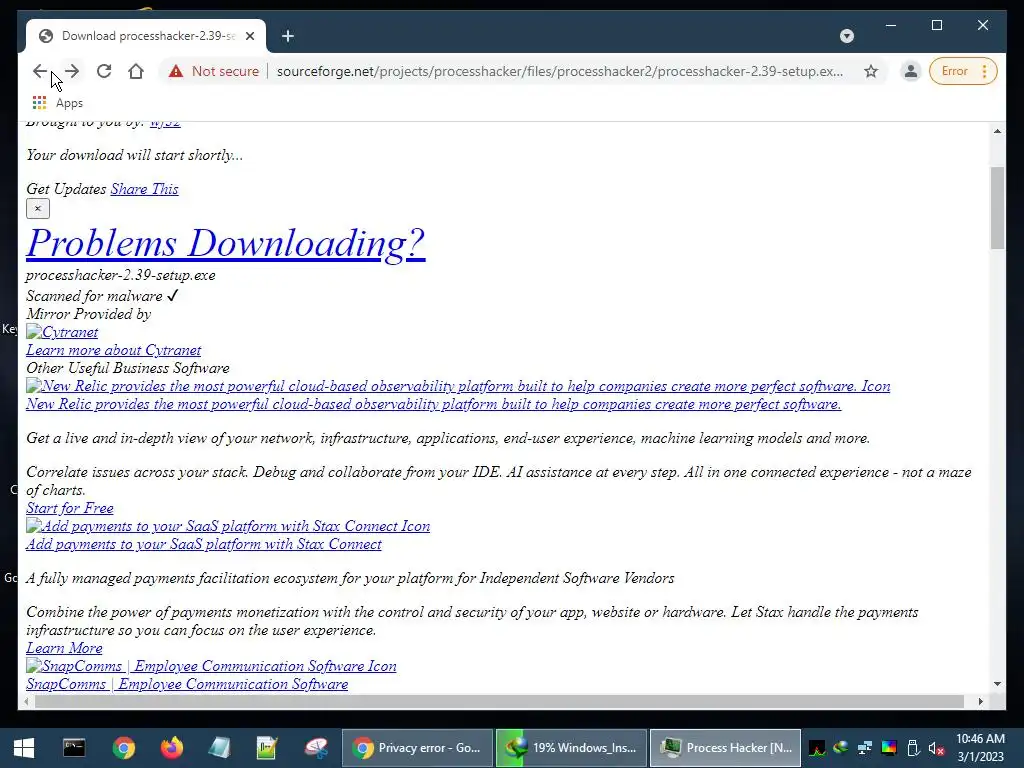1024x768 pixels.
Task: Click the colorful display tray icon
Action: pos(889,748)
